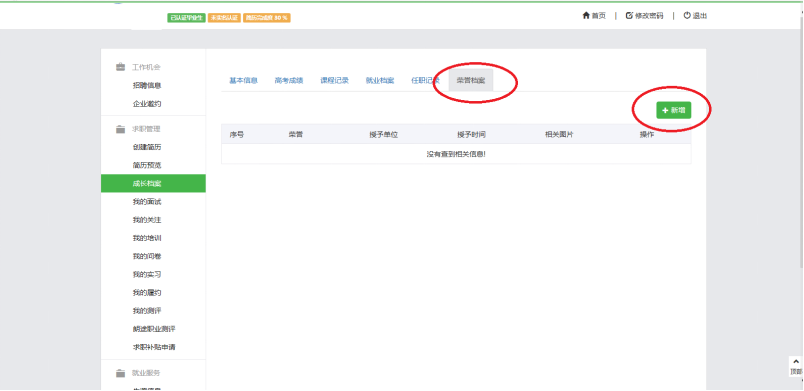Click the back-to-top arrow icon
This screenshot has height=391, width=804.
[796, 362]
